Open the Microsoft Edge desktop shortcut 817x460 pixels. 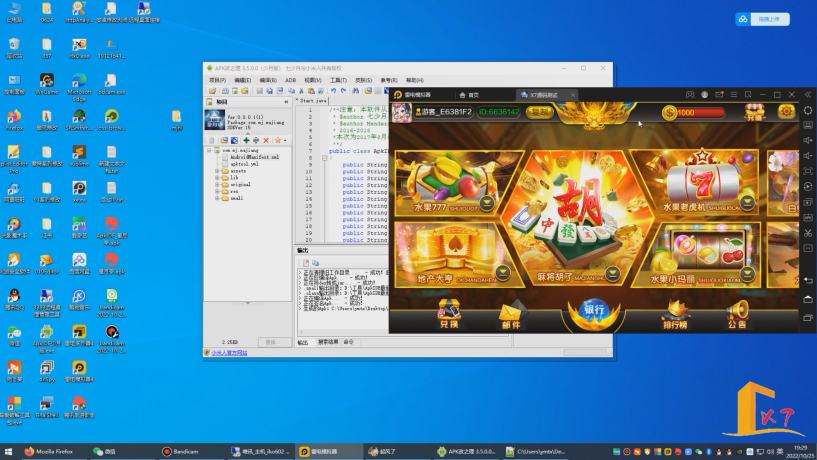pyautogui.click(x=79, y=88)
